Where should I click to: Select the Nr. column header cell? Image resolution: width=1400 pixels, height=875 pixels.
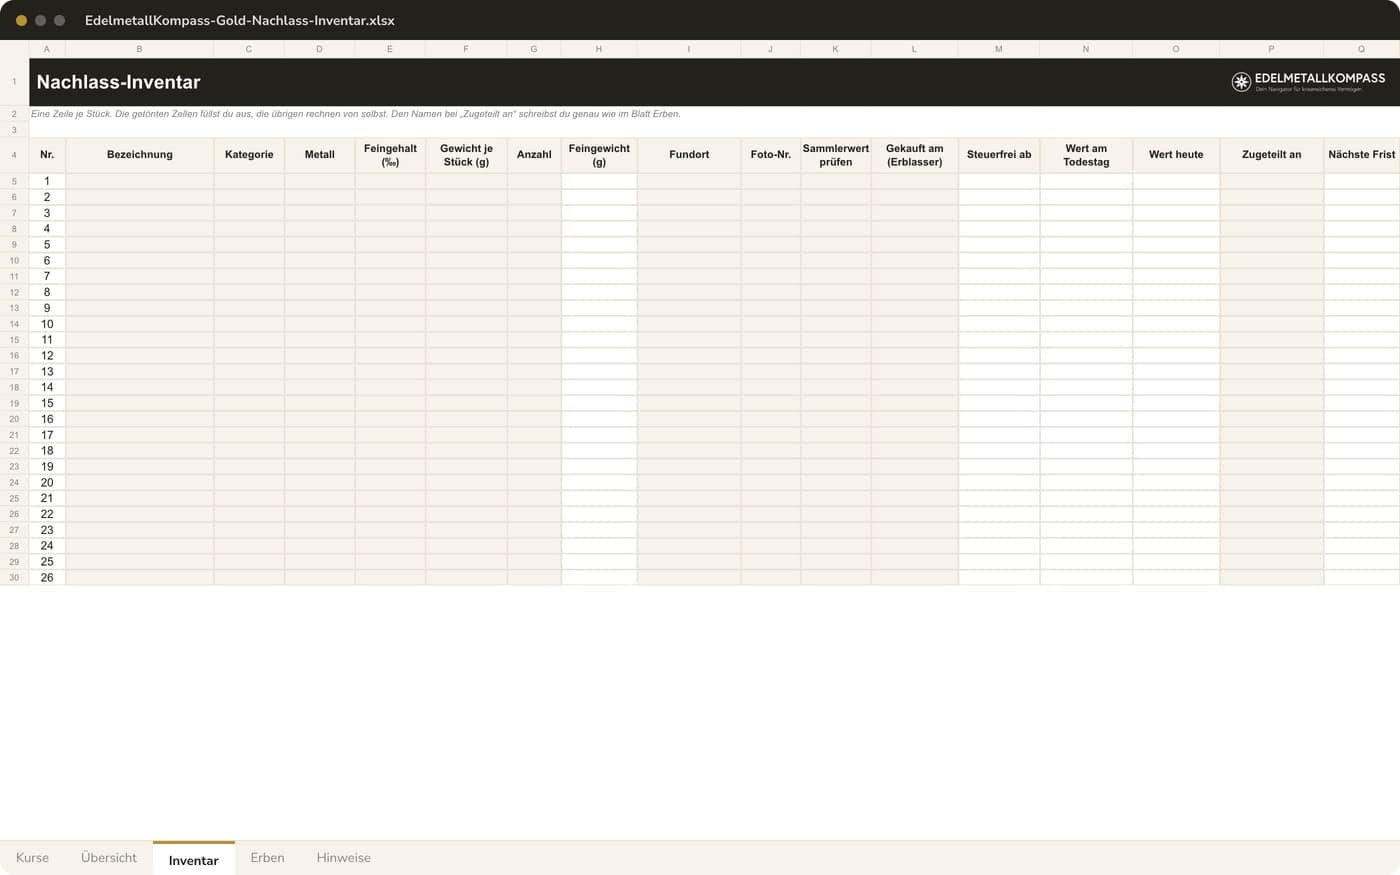47,155
